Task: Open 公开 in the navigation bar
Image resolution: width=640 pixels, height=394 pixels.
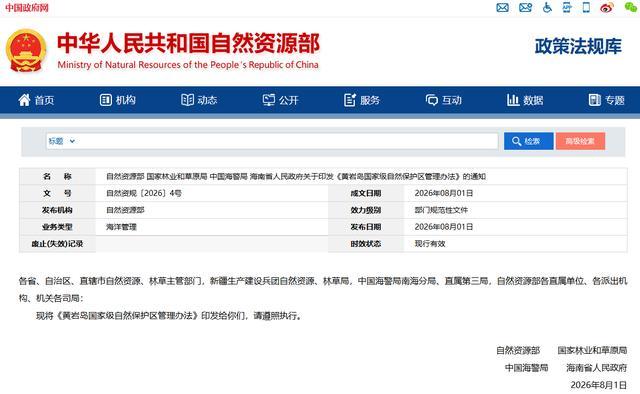Action: pos(289,100)
